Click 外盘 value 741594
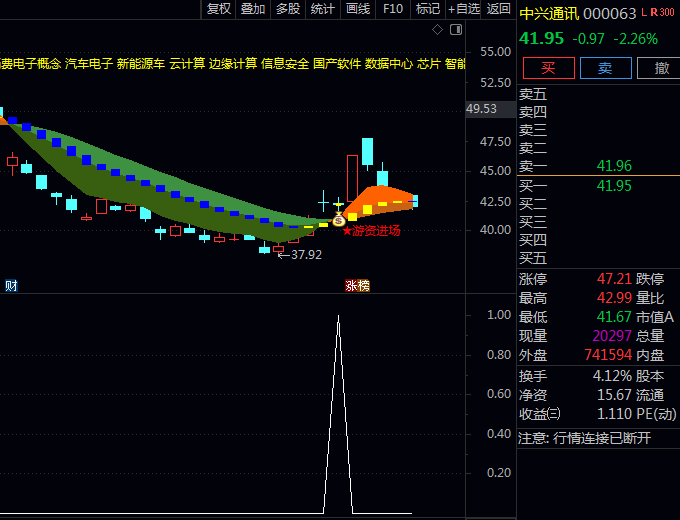 point(608,355)
